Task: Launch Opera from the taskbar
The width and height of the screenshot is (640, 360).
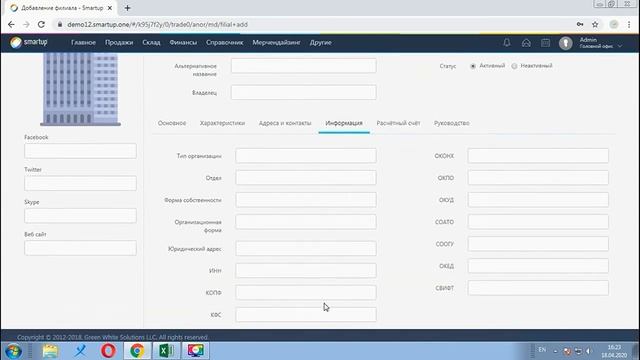Action: 108,351
